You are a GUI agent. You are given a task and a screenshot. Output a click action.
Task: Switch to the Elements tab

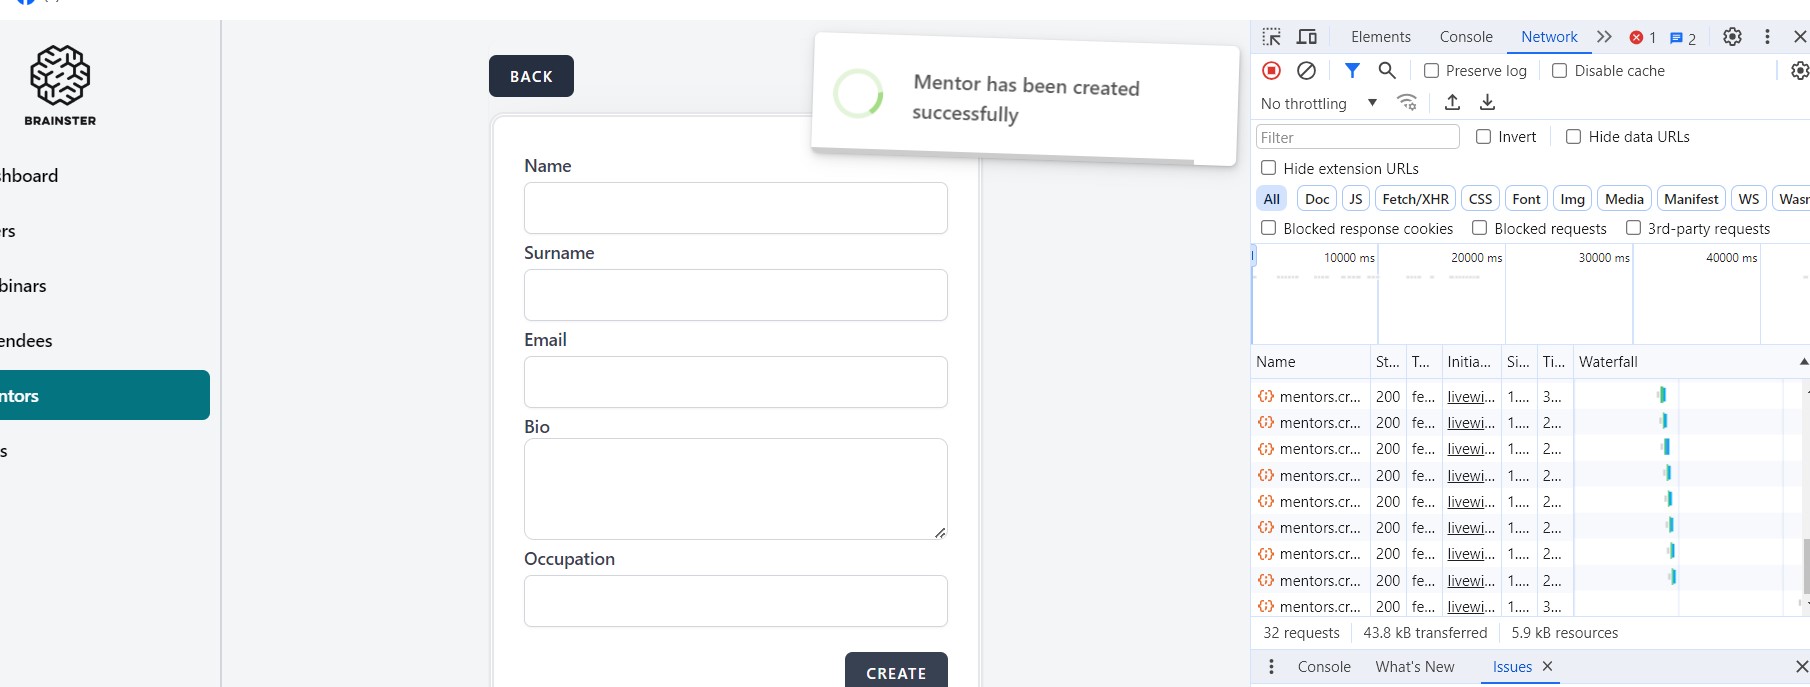point(1381,37)
